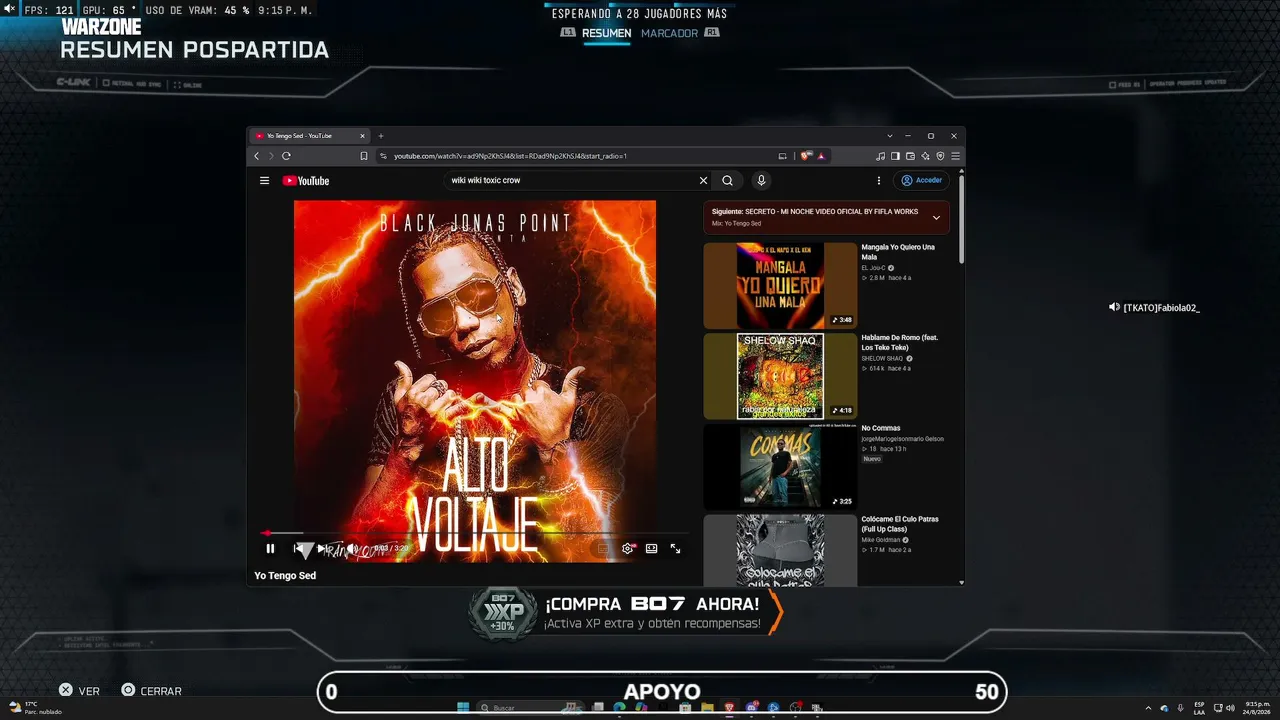Click the Acceder sign-in button
This screenshot has width=1280, height=720.
pos(922,181)
